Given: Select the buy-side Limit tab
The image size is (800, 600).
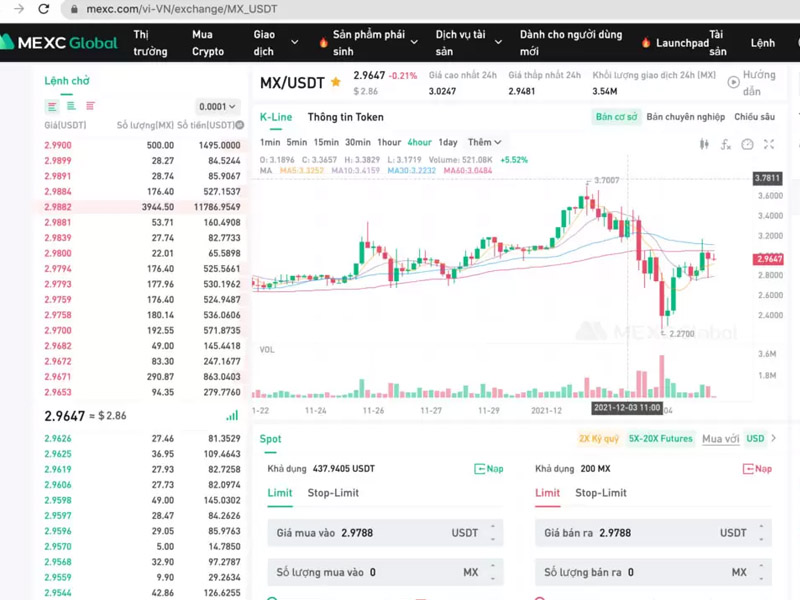Looking at the screenshot, I should coord(280,493).
